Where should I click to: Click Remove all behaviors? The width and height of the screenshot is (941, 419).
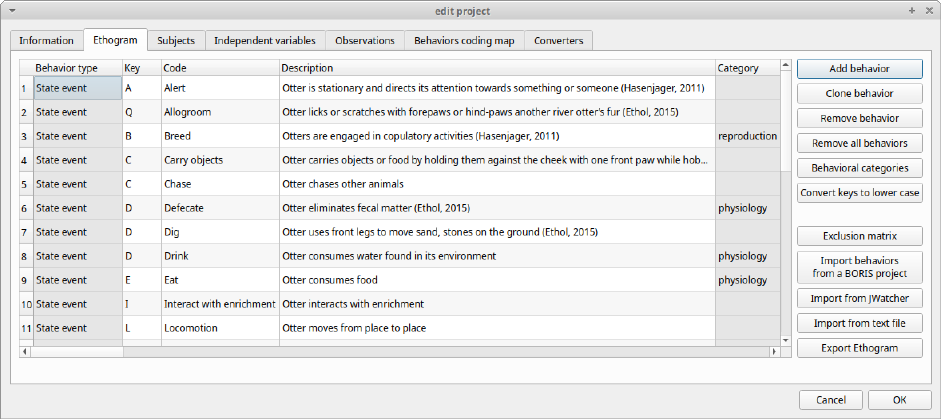click(x=860, y=143)
